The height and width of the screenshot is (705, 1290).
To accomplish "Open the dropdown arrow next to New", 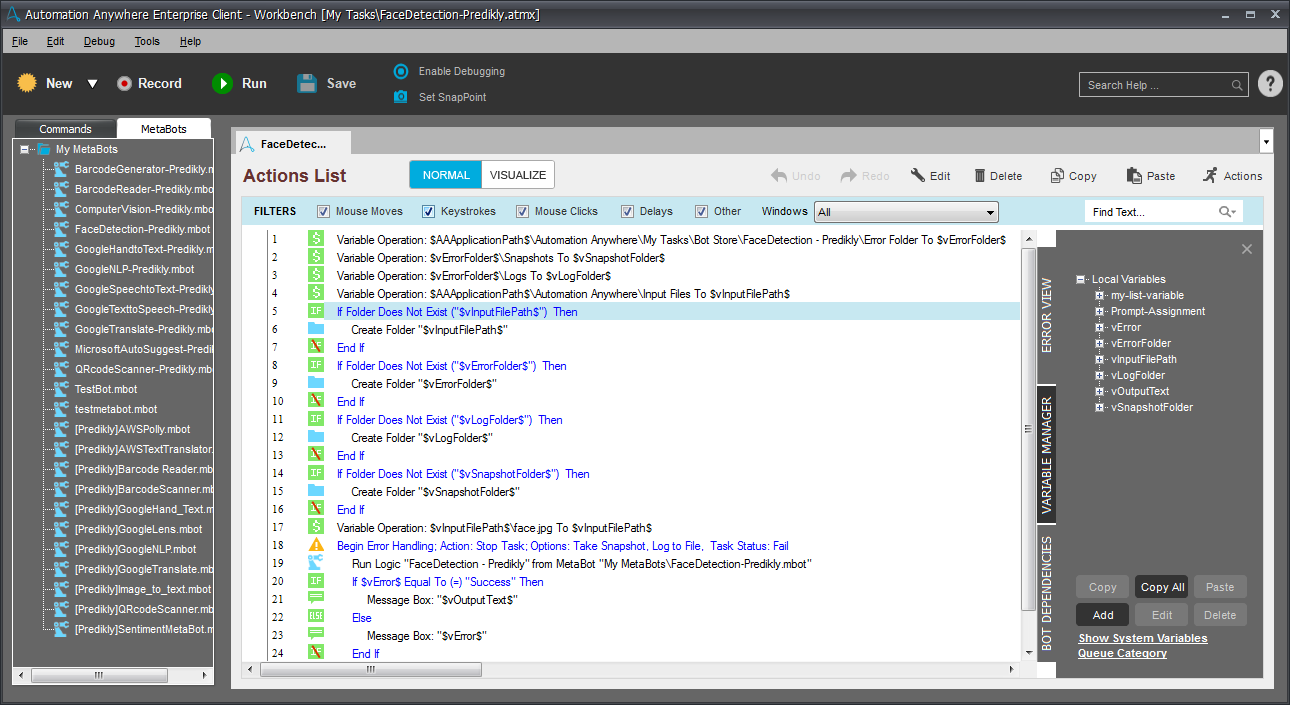I will pyautogui.click(x=92, y=84).
